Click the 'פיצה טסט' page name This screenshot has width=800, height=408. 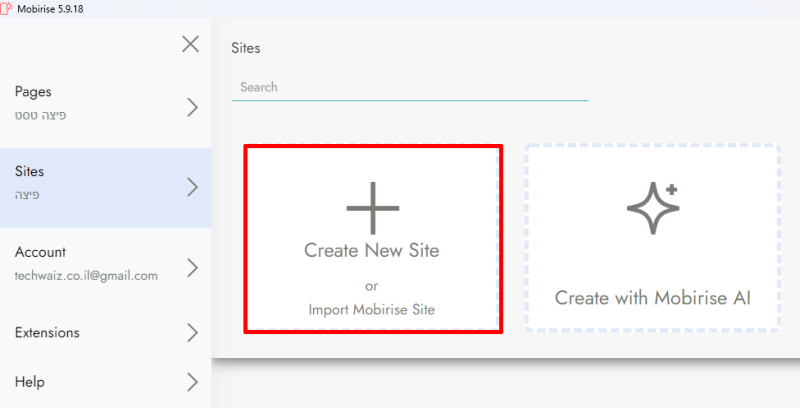tap(40, 115)
